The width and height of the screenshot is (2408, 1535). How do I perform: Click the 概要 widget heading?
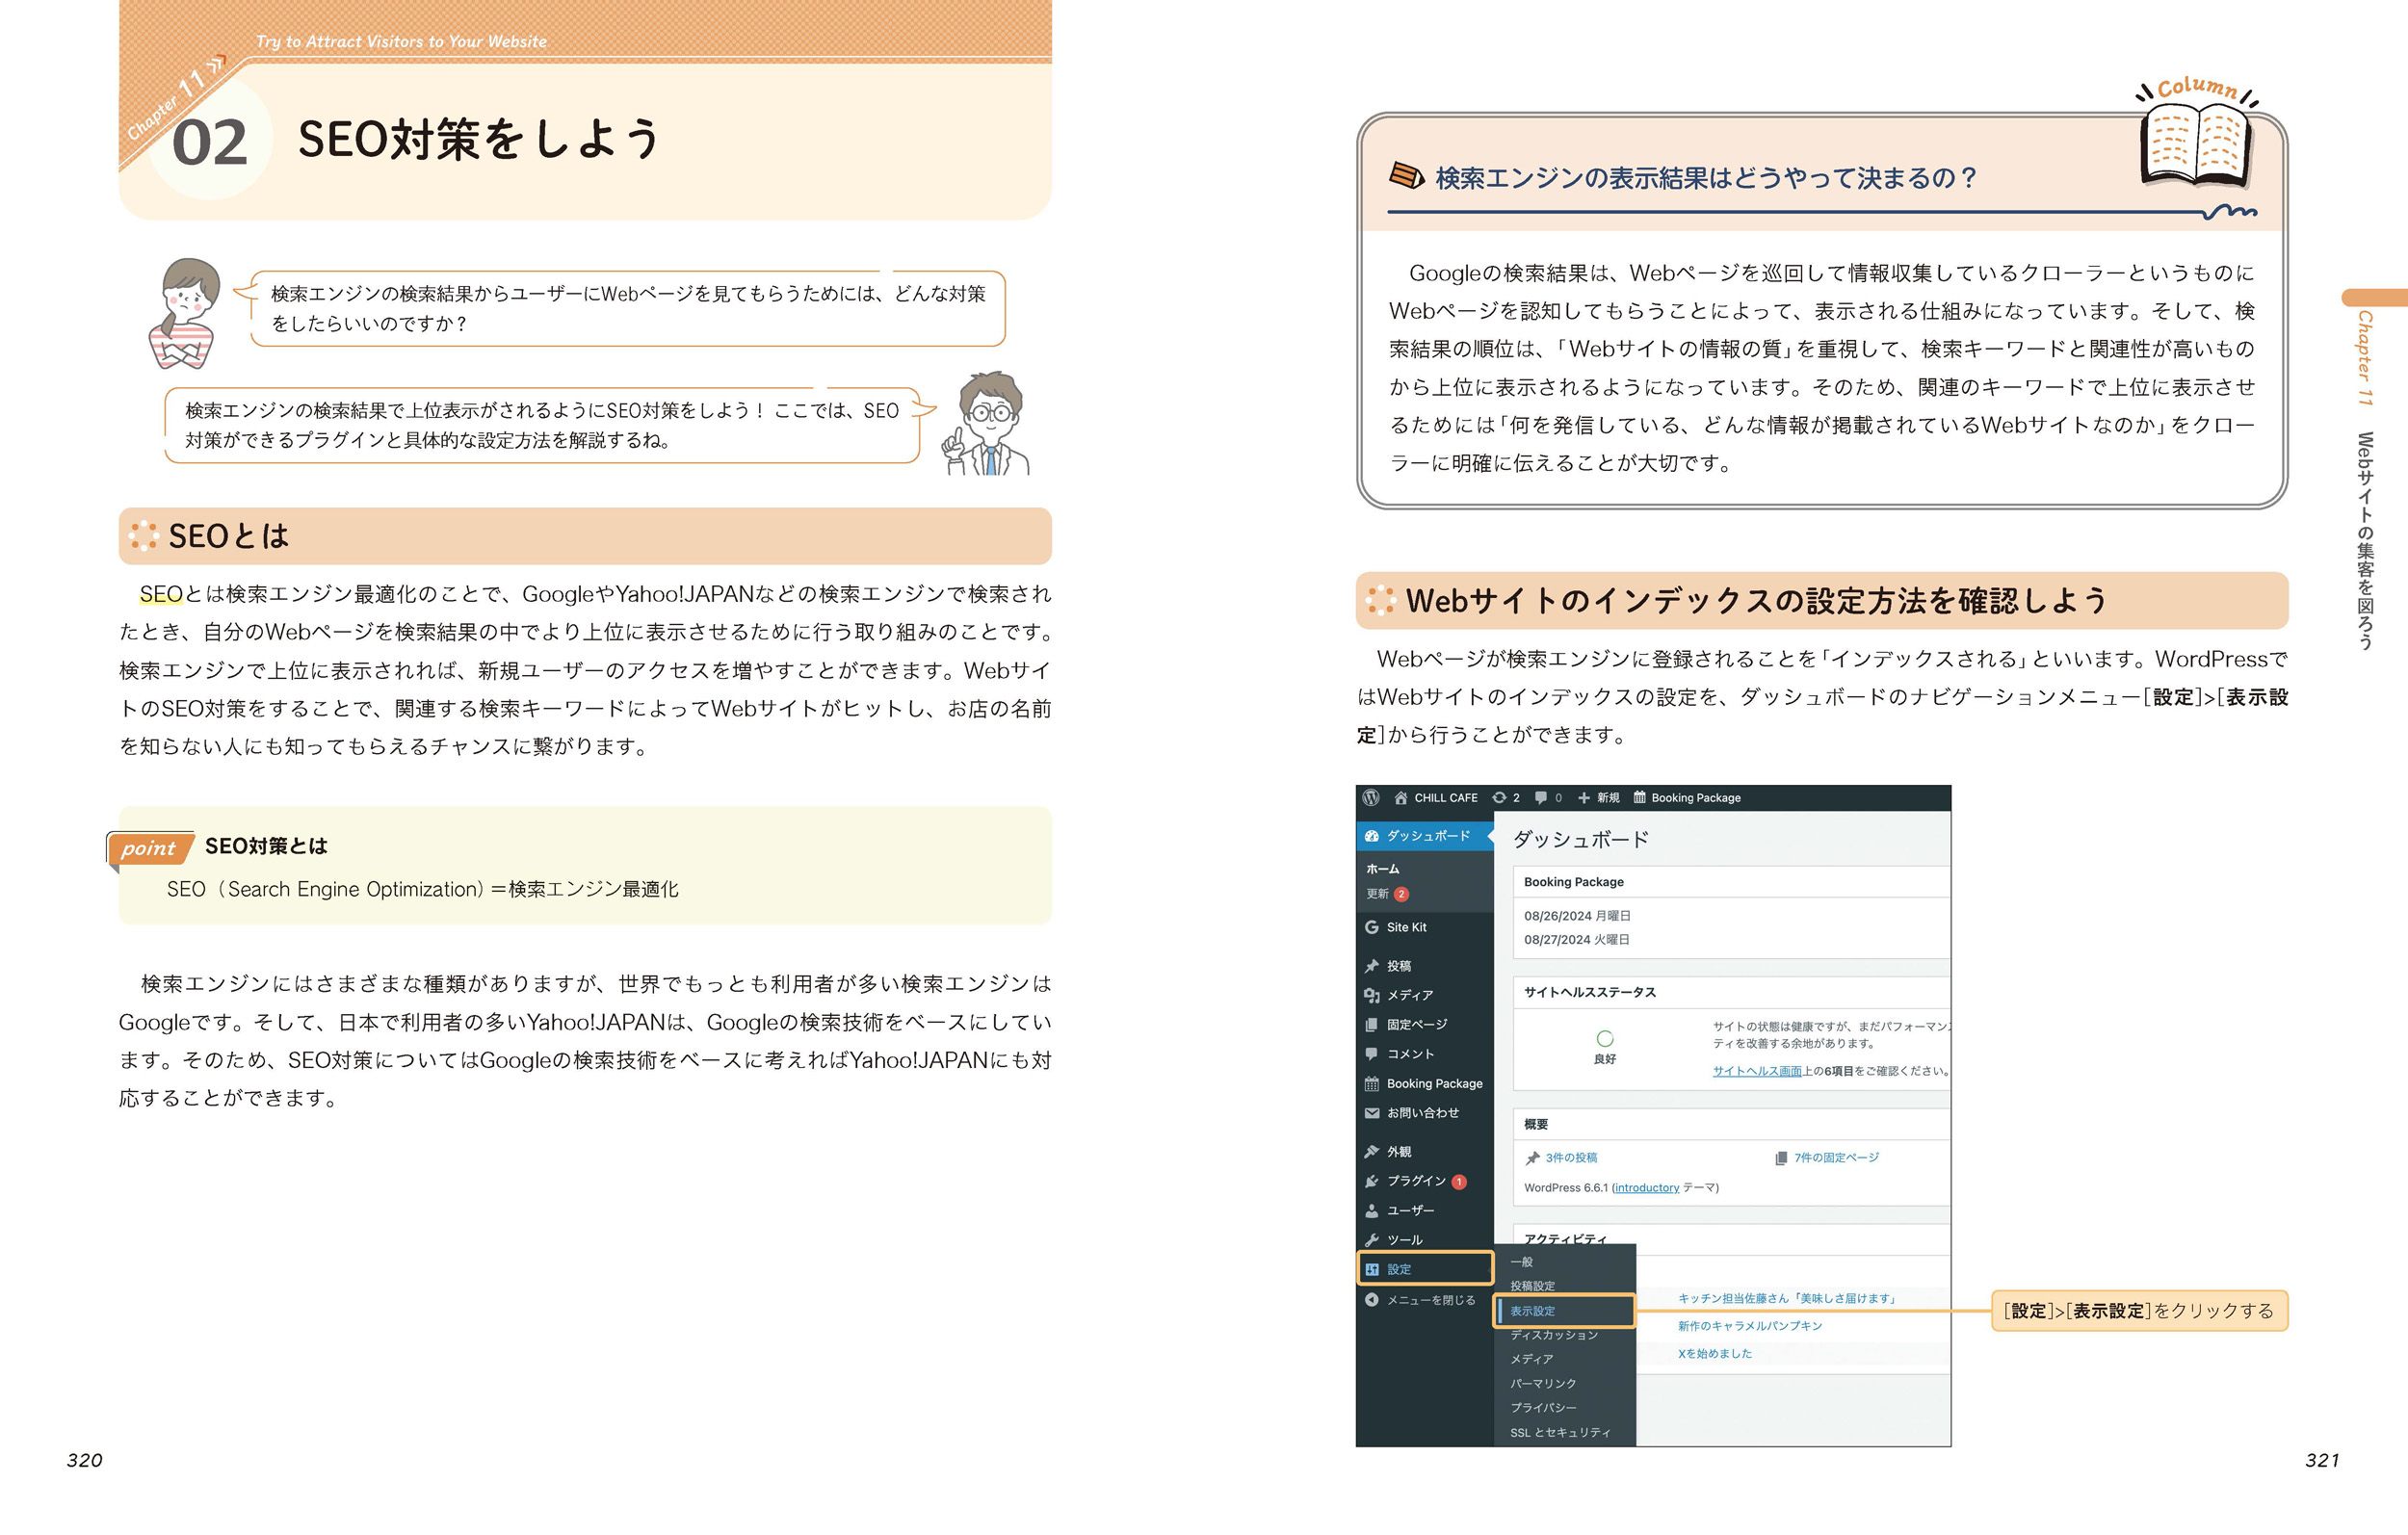point(1535,1124)
